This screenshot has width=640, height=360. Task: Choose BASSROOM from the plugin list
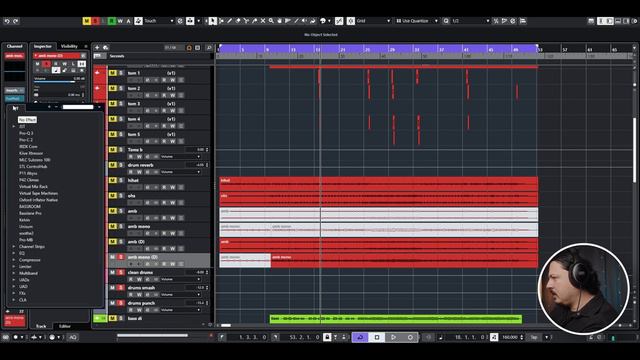click(30, 207)
